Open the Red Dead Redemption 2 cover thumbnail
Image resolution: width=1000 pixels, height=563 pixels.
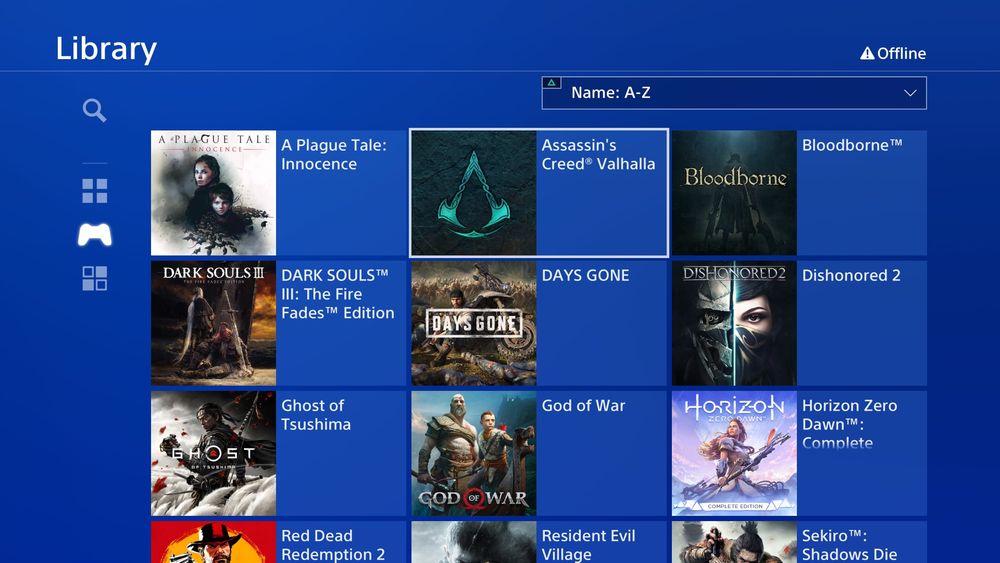(x=214, y=542)
